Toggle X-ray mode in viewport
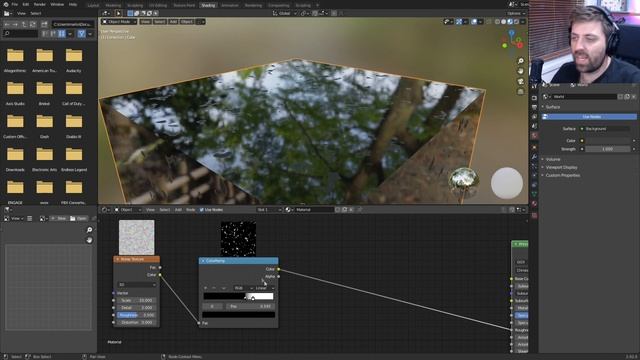640x360 pixels. (x=489, y=22)
